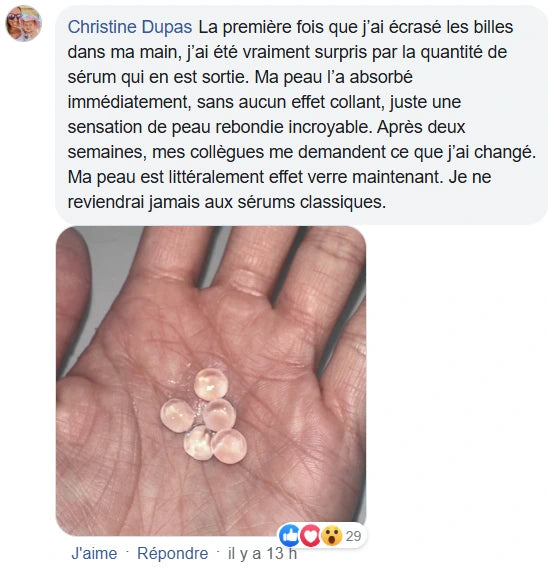The image size is (548, 568).
Task: Click the word 'immédiatement' in the comment
Action: click(x=129, y=102)
